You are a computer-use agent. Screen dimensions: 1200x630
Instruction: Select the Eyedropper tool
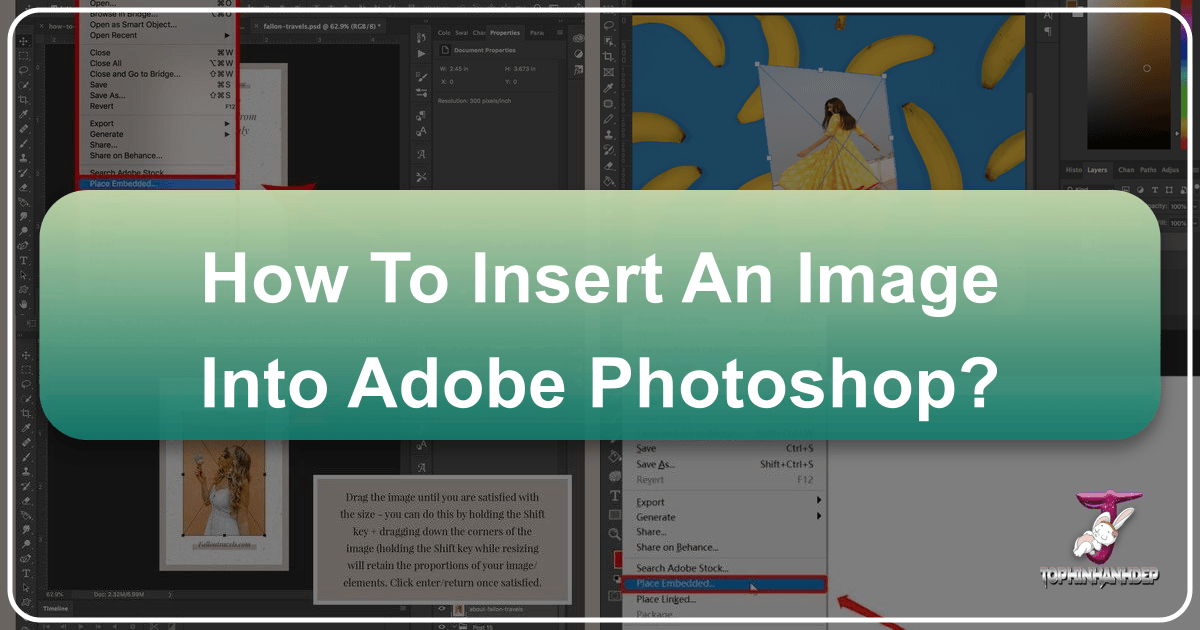(23, 113)
